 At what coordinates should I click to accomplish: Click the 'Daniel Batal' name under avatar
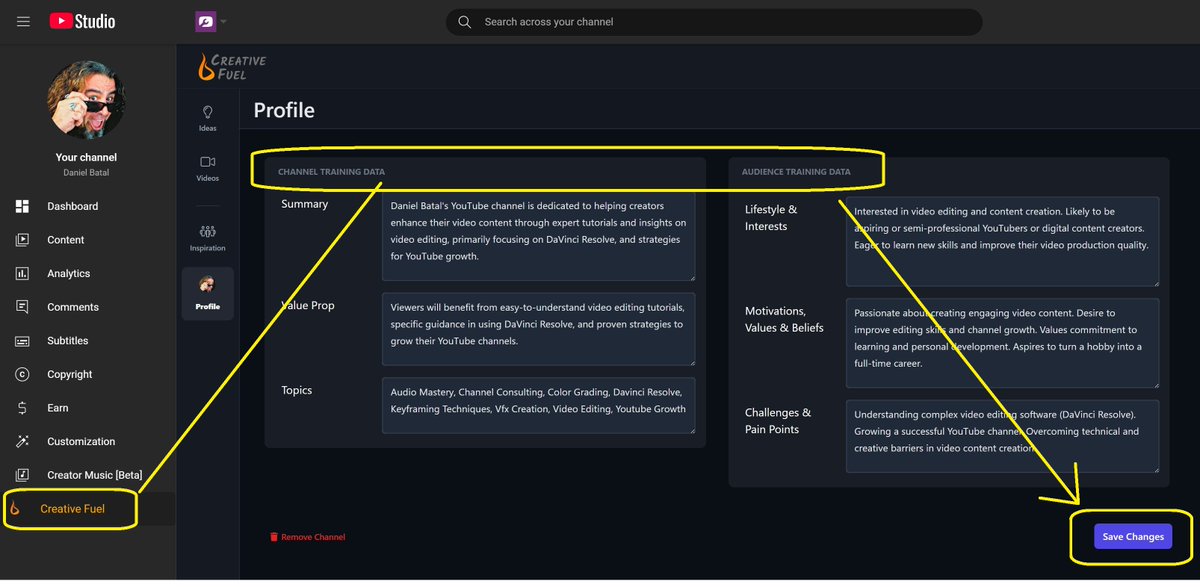(86, 173)
